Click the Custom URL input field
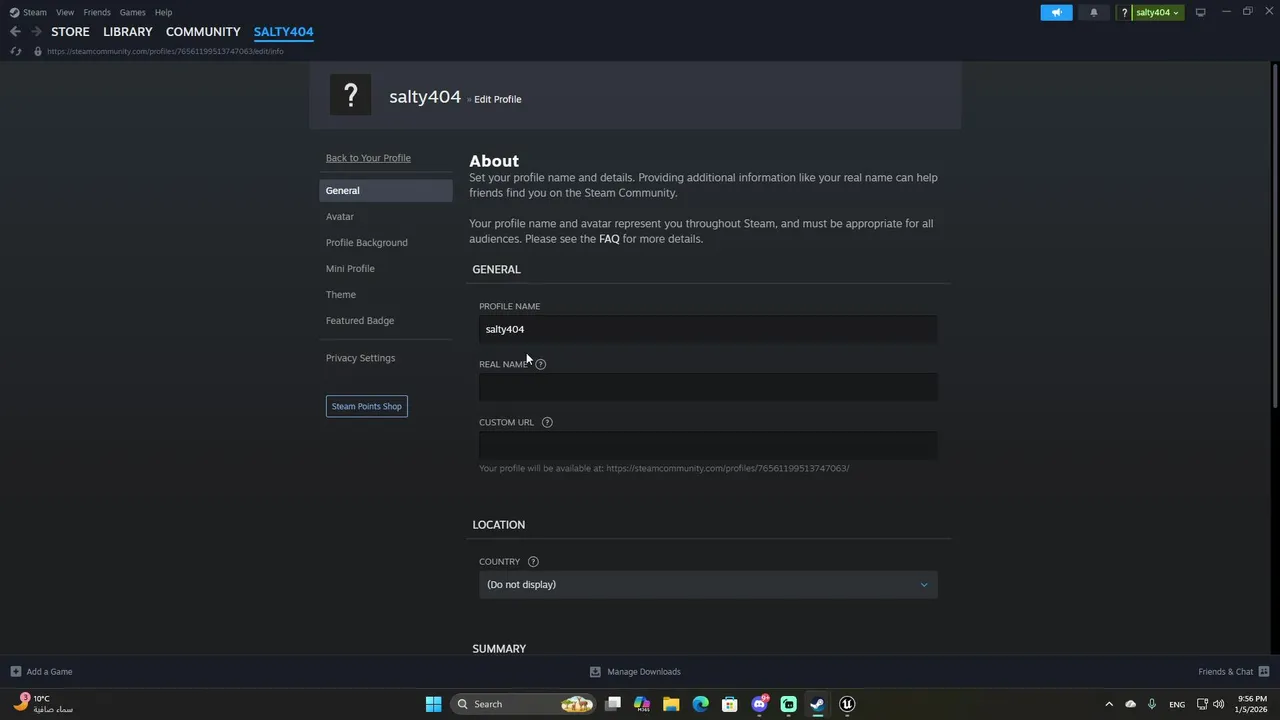This screenshot has height=720, width=1280. point(708,445)
